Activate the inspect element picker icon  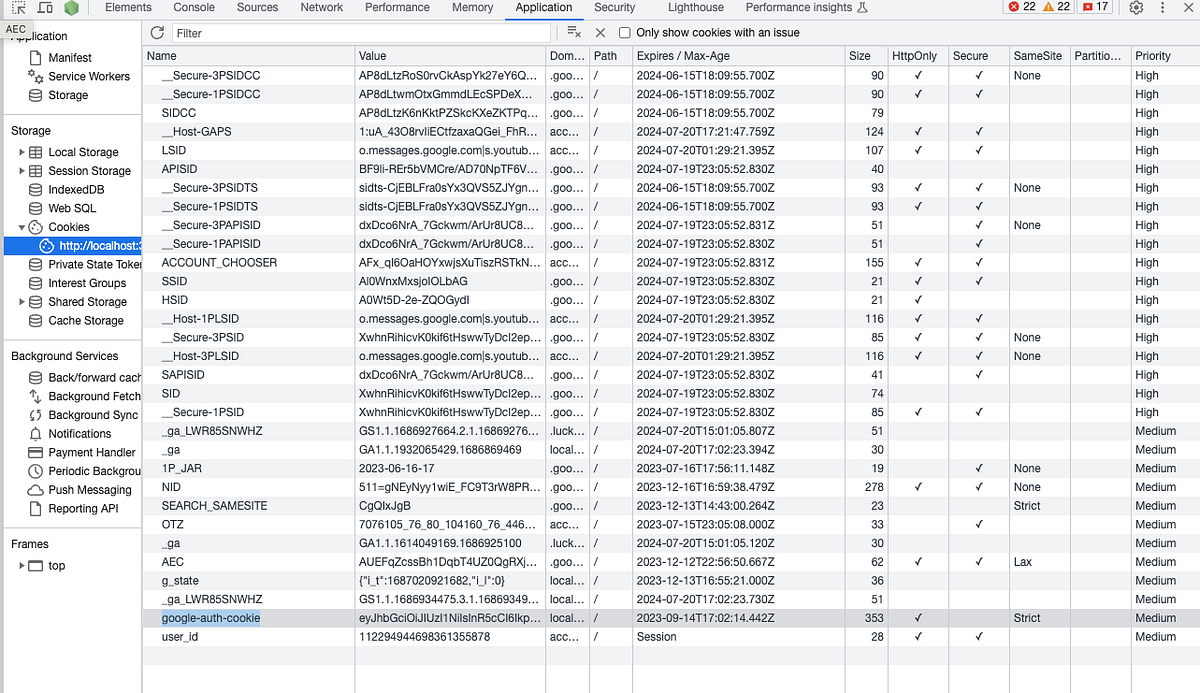[18, 8]
